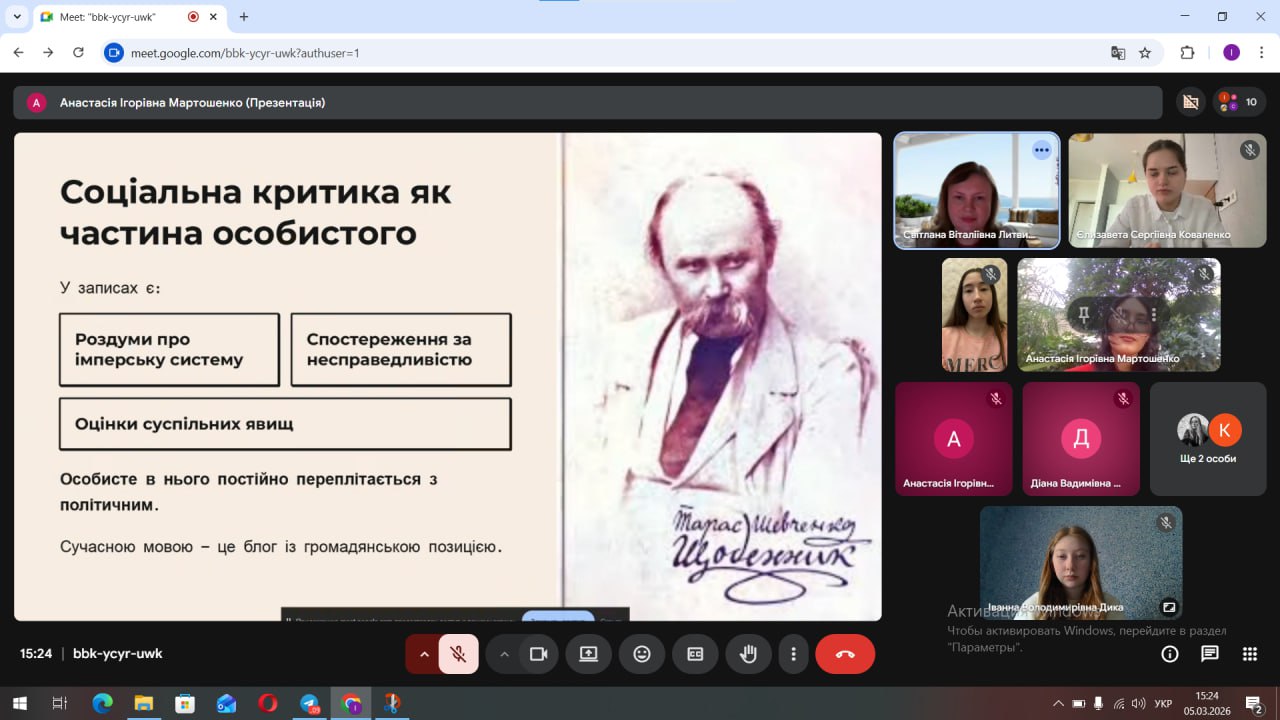Image resolution: width=1280 pixels, height=720 pixels.
Task: Select Єлизавета Сергіївна Коваленко's video tile
Action: pos(1167,190)
